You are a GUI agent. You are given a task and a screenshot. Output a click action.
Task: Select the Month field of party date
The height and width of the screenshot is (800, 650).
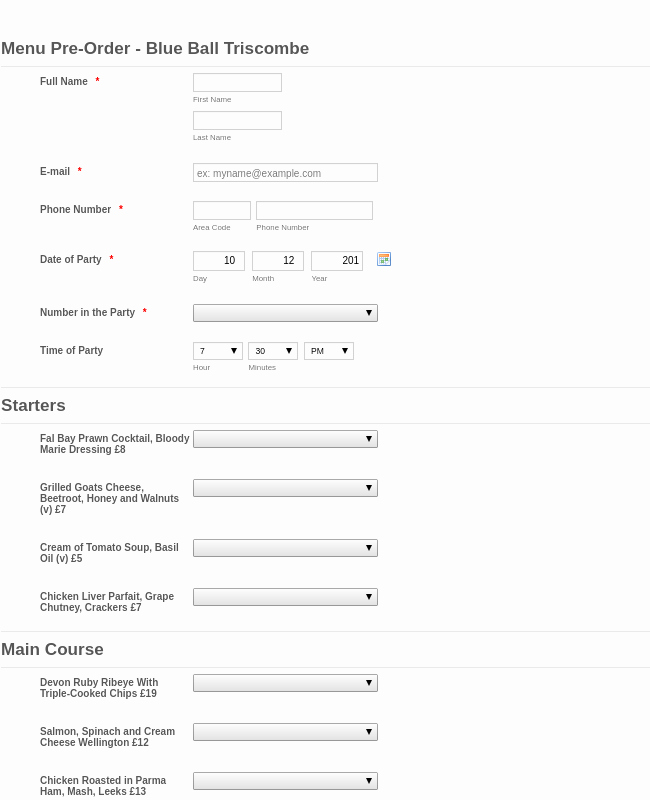click(278, 261)
